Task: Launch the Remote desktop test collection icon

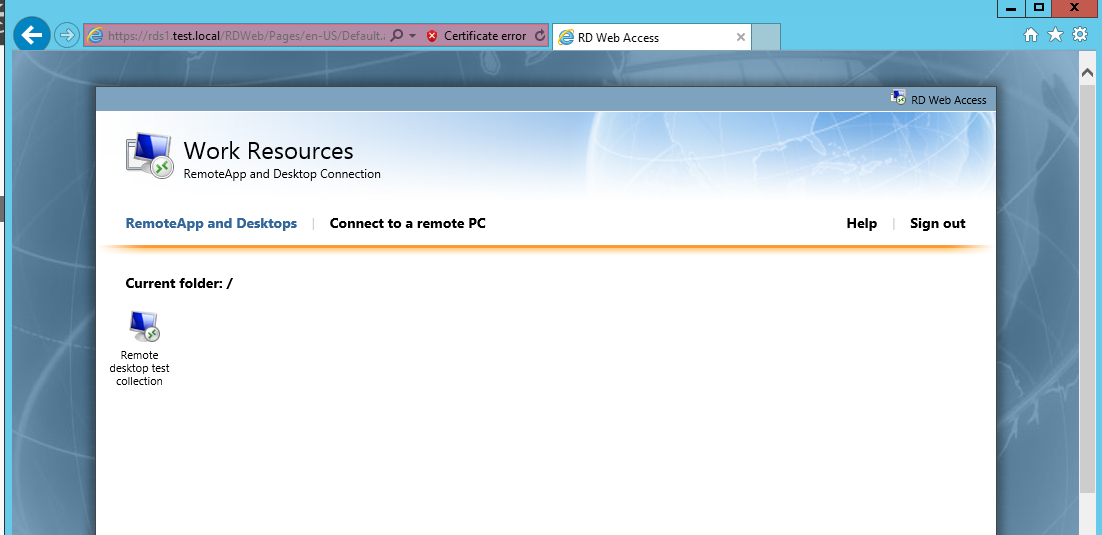Action: tap(144, 326)
